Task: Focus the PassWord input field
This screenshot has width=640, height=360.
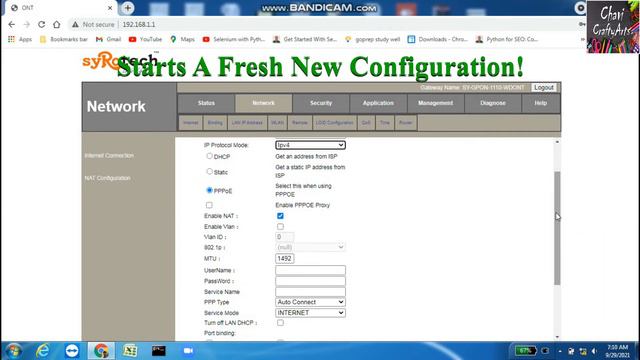Action: tap(310, 281)
